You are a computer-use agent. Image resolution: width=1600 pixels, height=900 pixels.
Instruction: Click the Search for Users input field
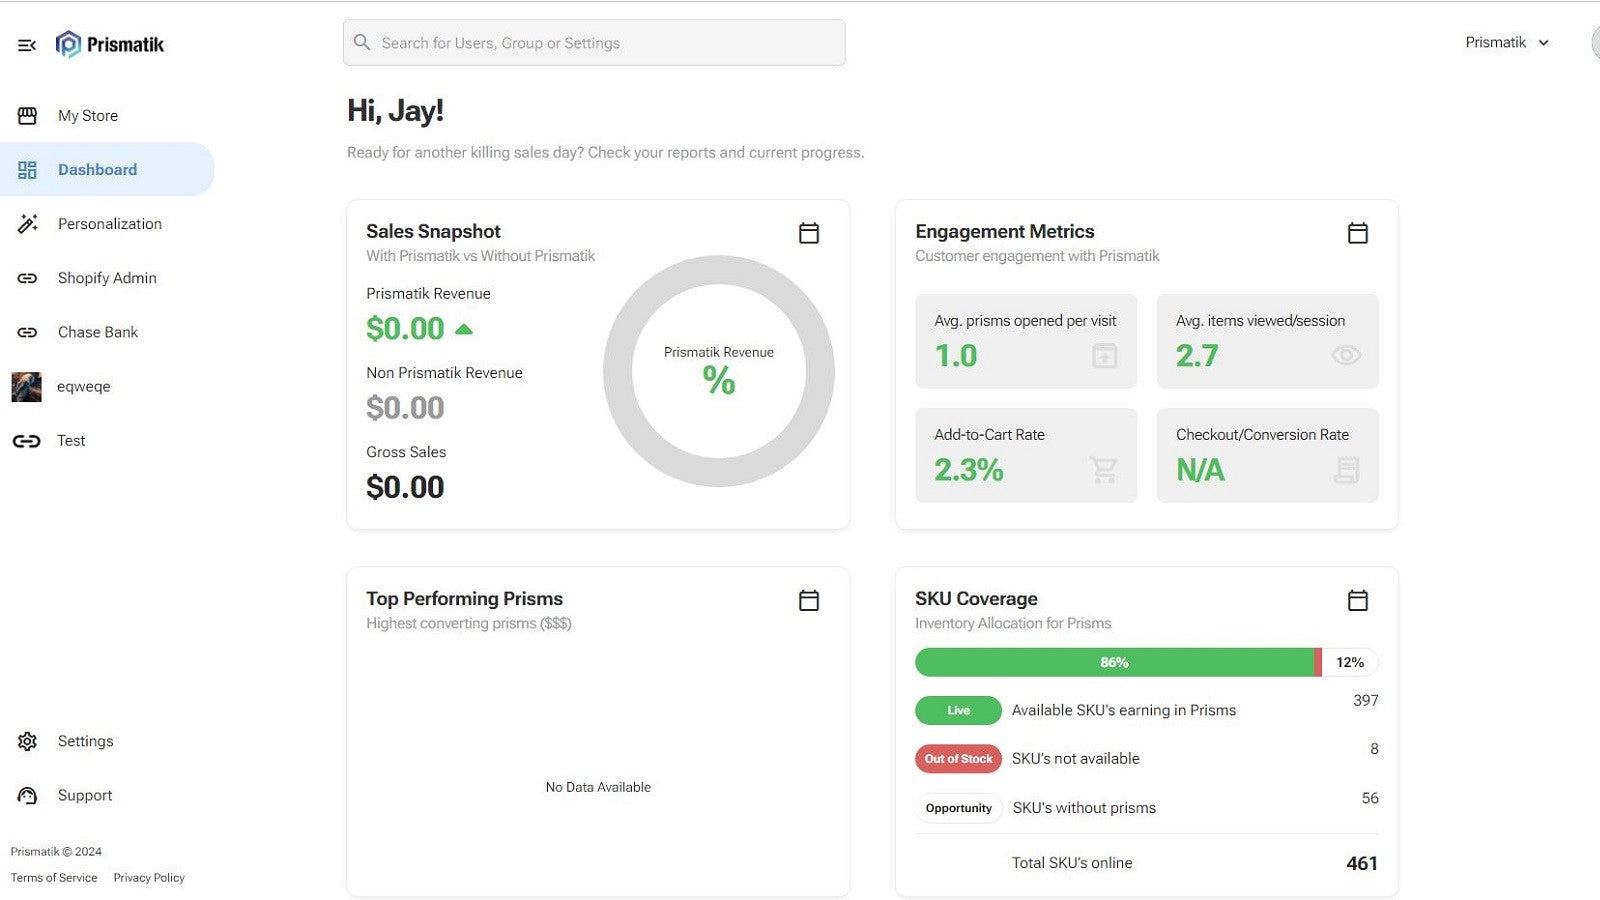tap(594, 43)
